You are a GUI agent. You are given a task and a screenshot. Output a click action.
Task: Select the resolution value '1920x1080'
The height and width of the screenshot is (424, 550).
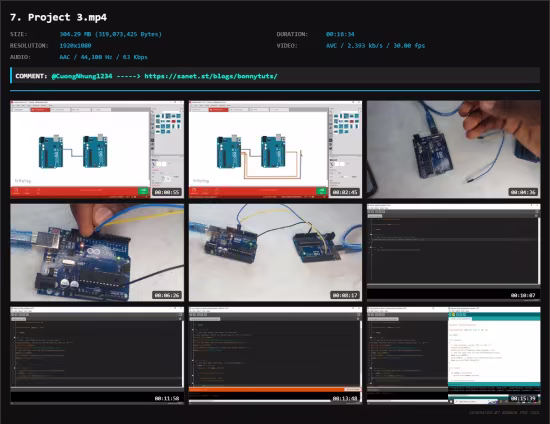75,46
